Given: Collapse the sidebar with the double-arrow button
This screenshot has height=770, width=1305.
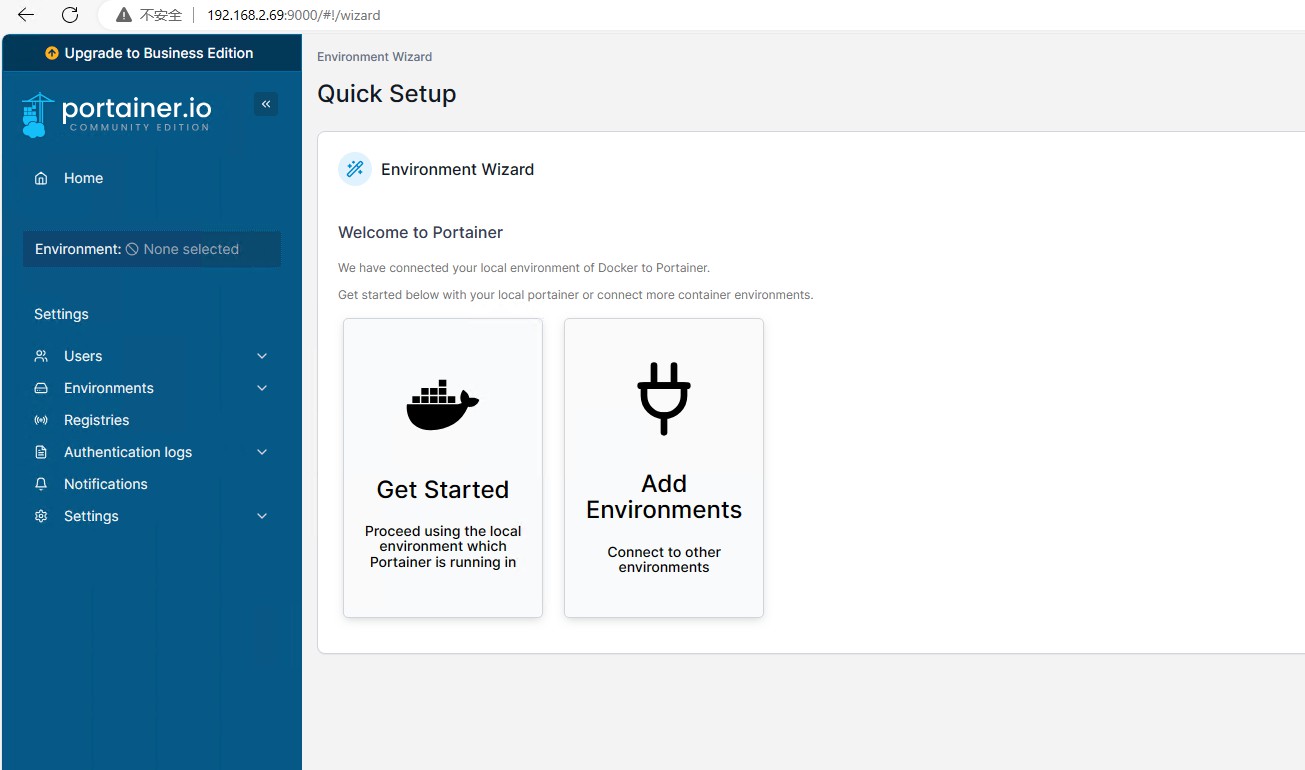Looking at the screenshot, I should (x=265, y=103).
